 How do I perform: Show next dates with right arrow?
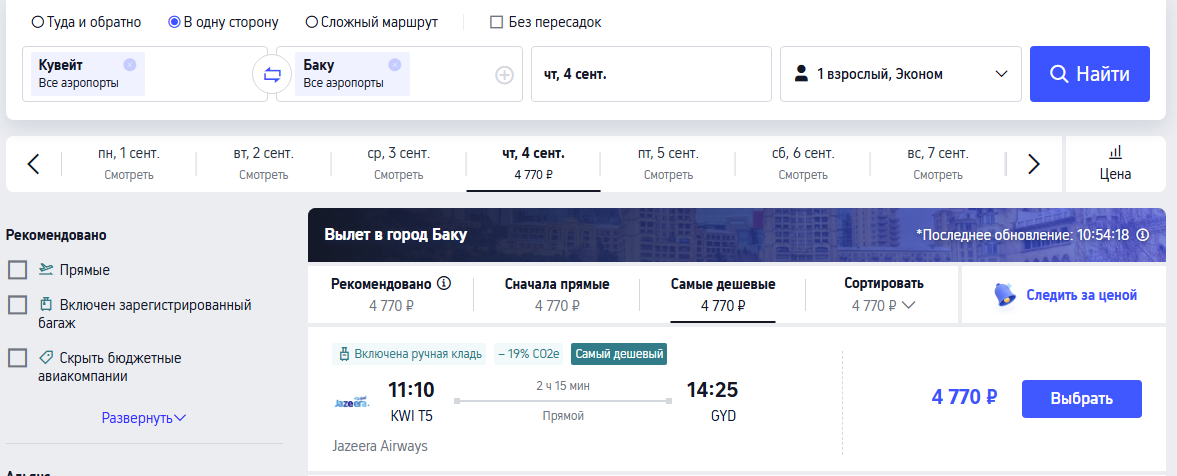1034,164
